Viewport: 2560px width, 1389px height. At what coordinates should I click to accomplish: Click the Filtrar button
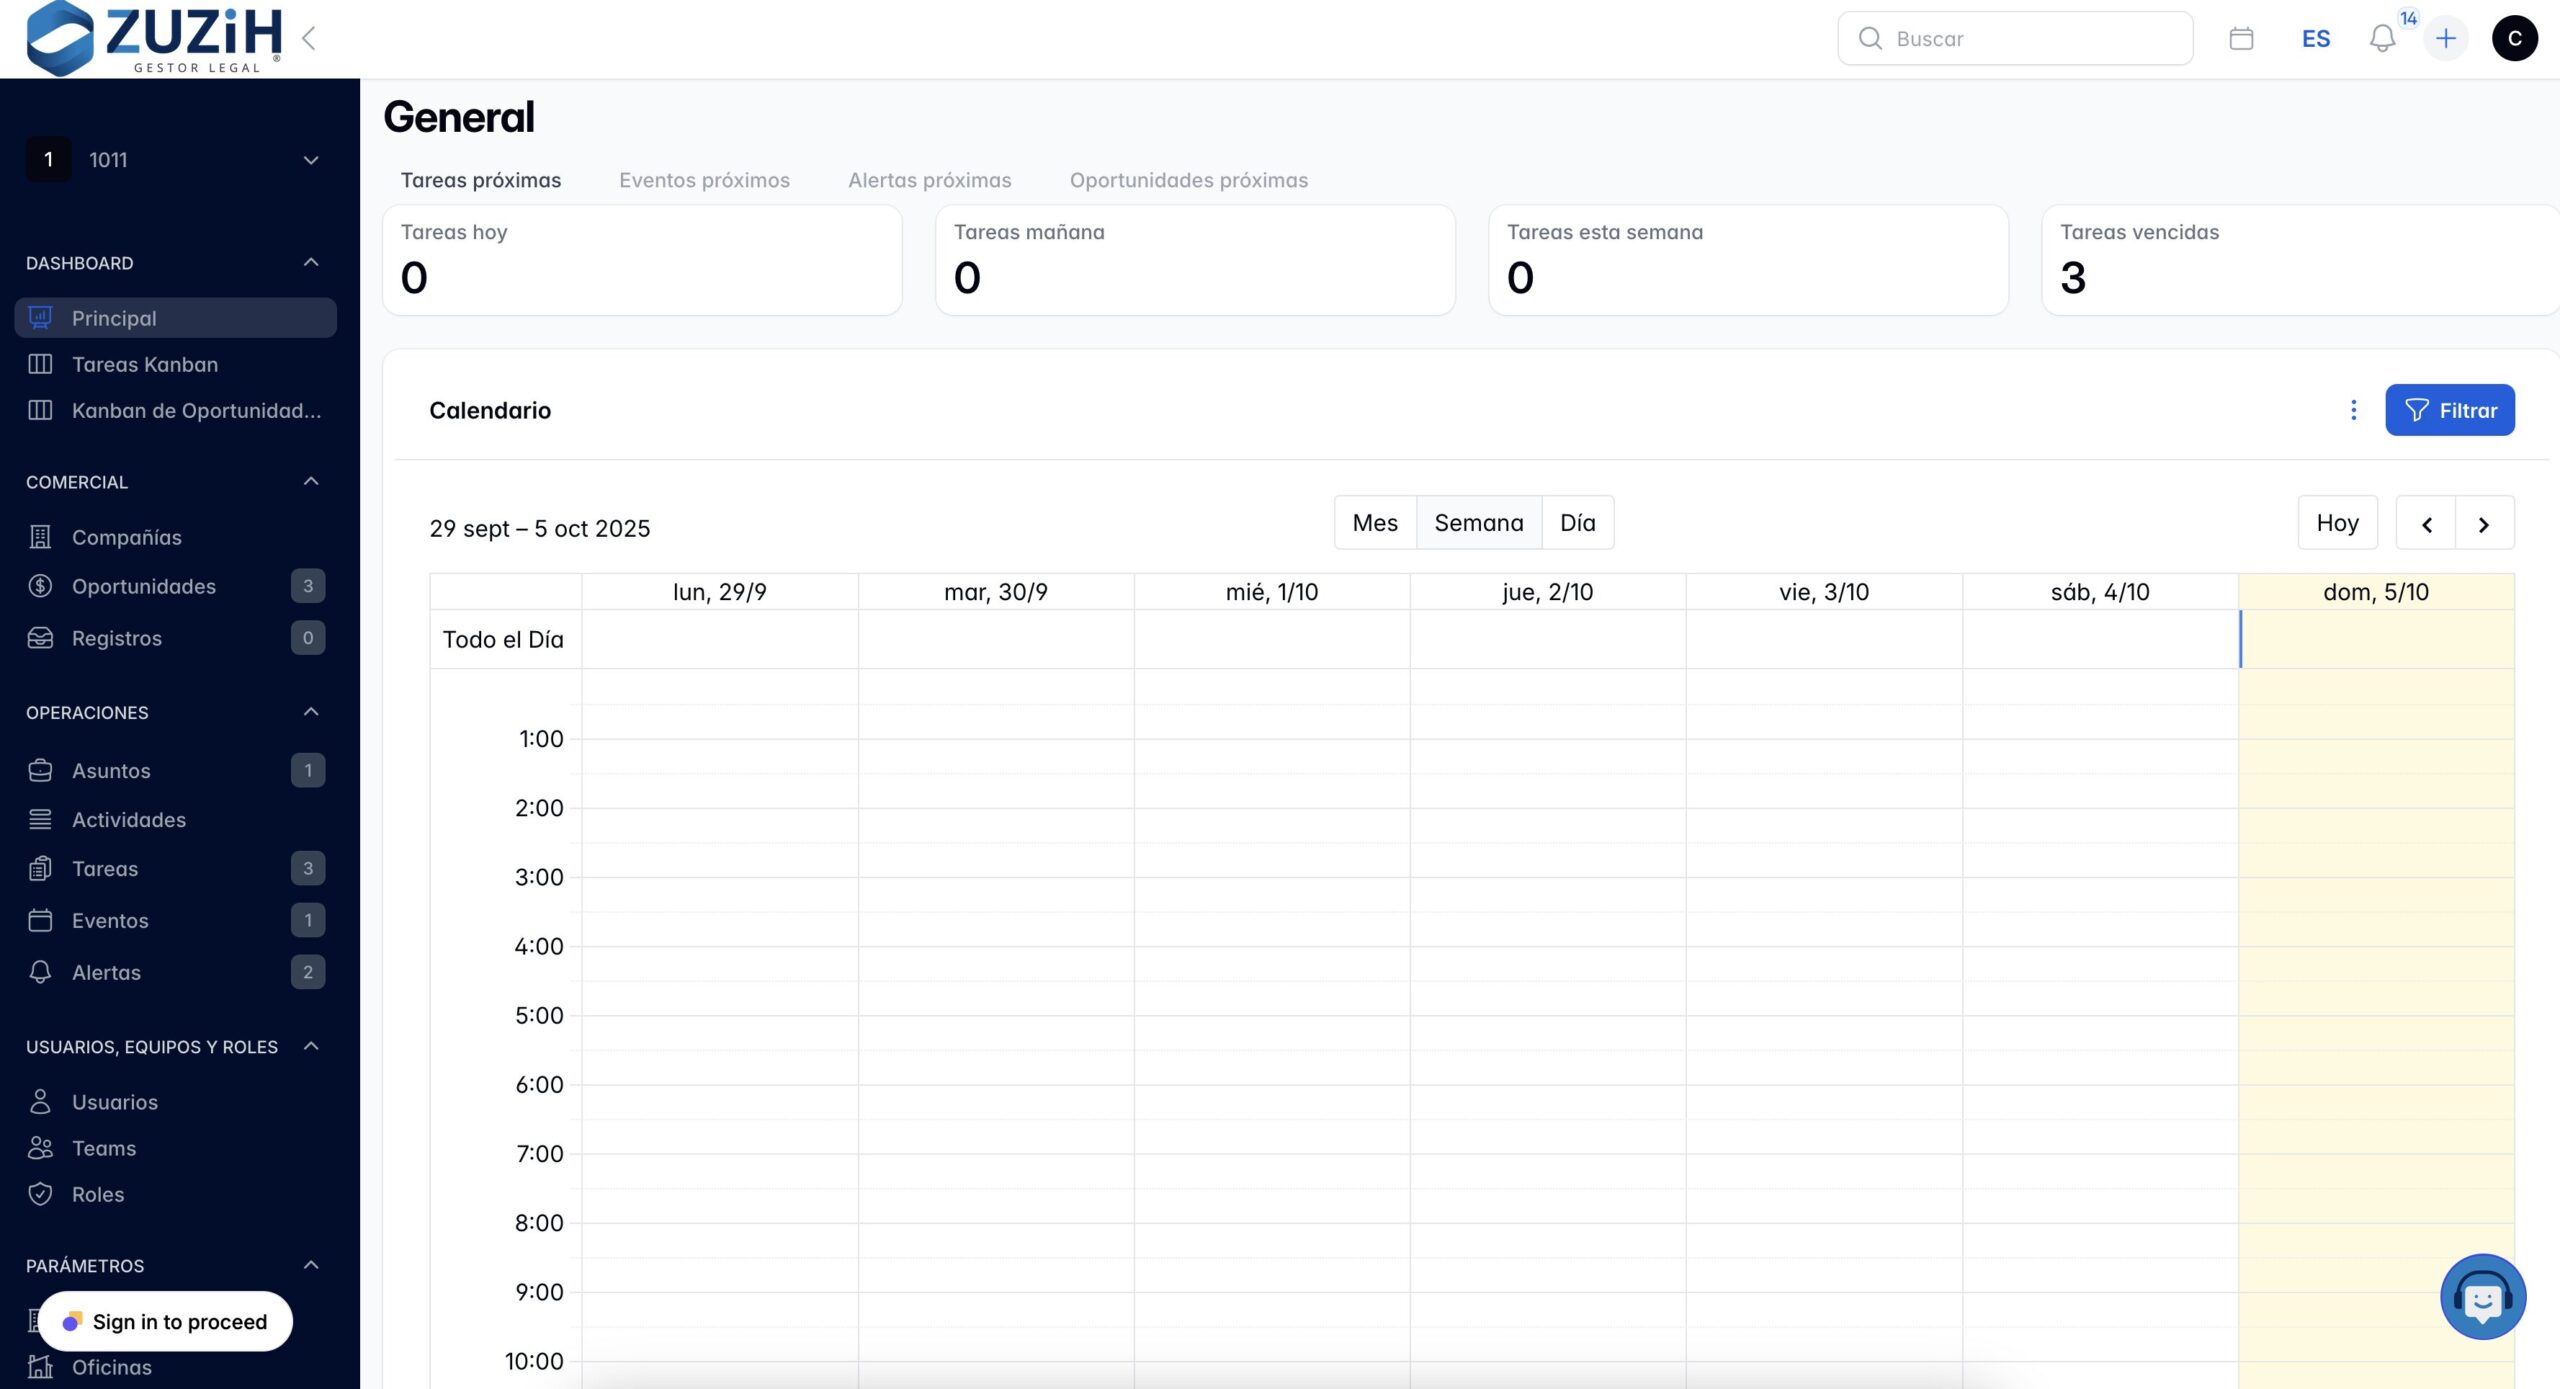(x=2449, y=410)
